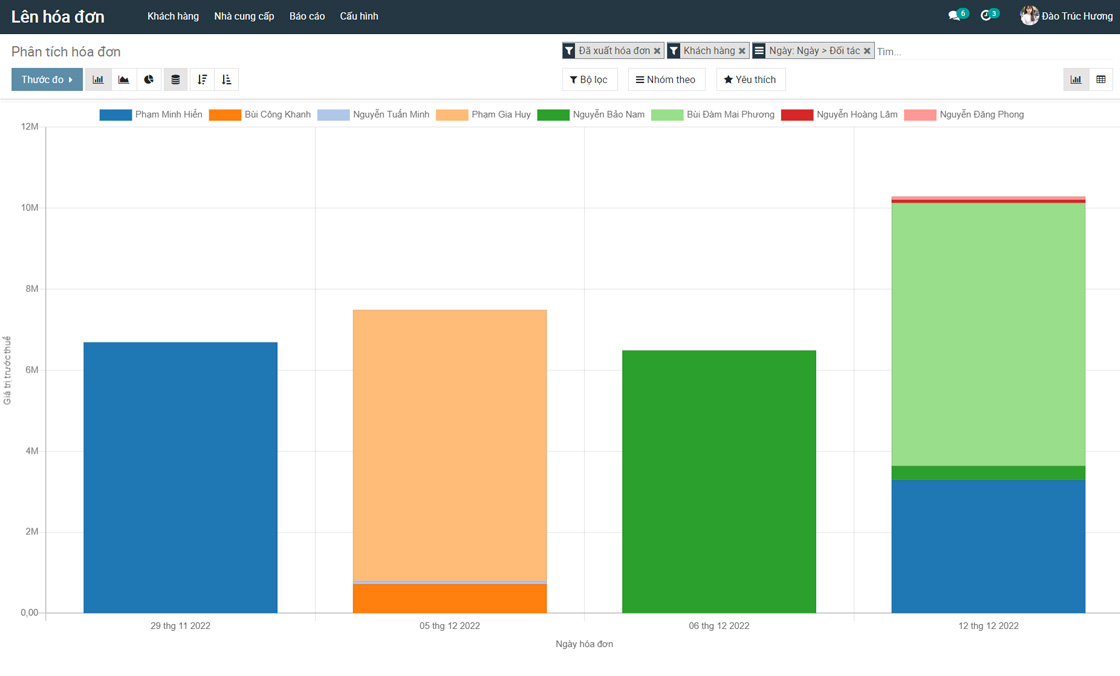Switch to bar chart mode
The width and height of the screenshot is (1120, 676).
[98, 80]
